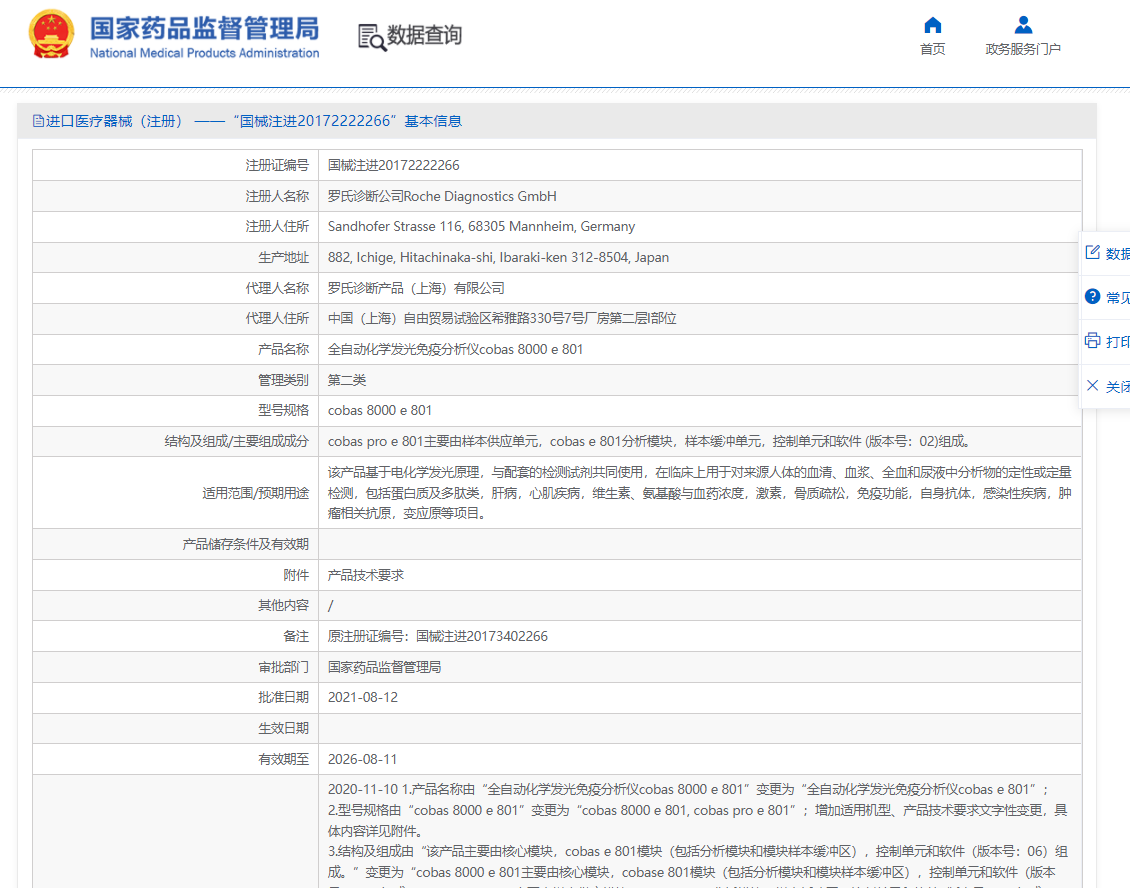Click the 注册证编号 row label
Screen dimensions: 1130x888
pos(277,165)
